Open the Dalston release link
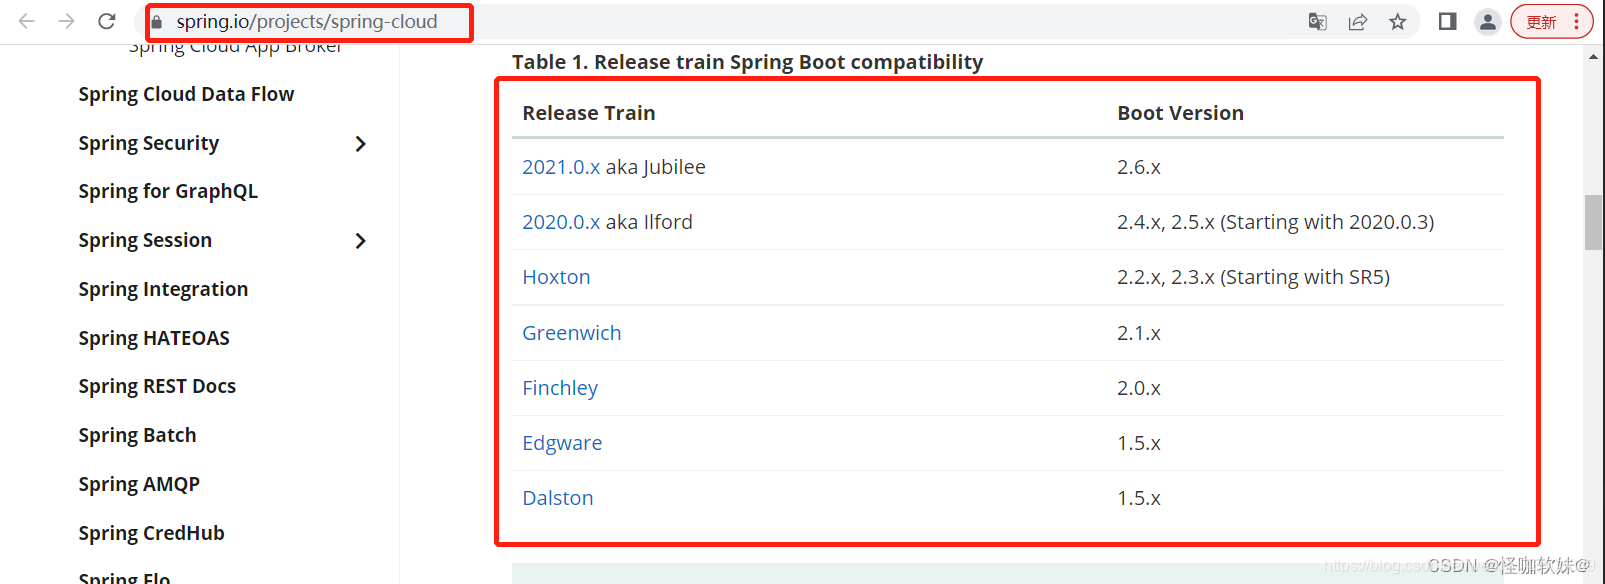Viewport: 1605px width, 584px height. (558, 498)
